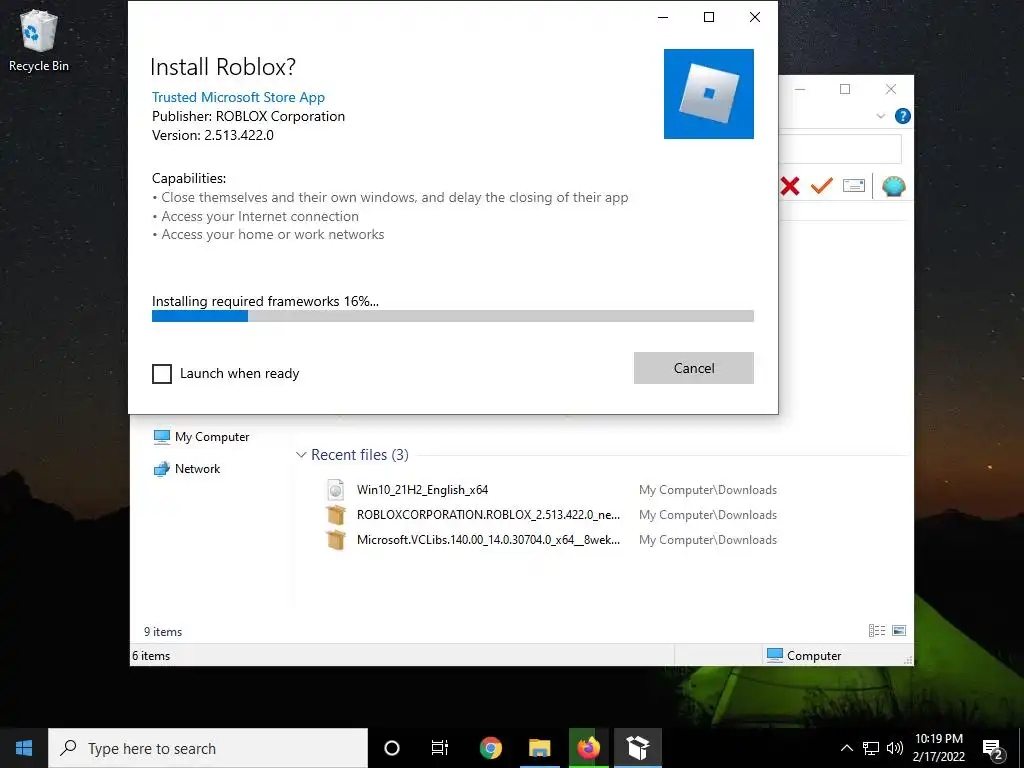Click the Computer label in the status bar

pos(814,656)
